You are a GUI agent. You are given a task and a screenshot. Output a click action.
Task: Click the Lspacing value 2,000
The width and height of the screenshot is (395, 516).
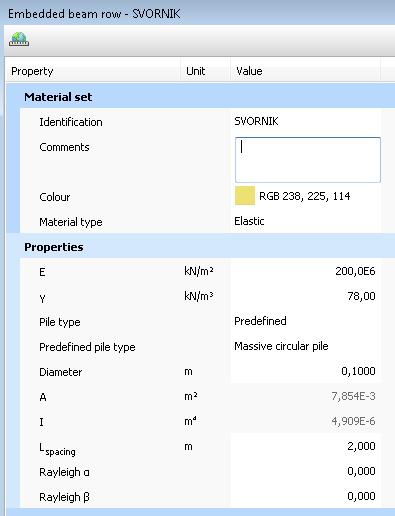pos(305,446)
